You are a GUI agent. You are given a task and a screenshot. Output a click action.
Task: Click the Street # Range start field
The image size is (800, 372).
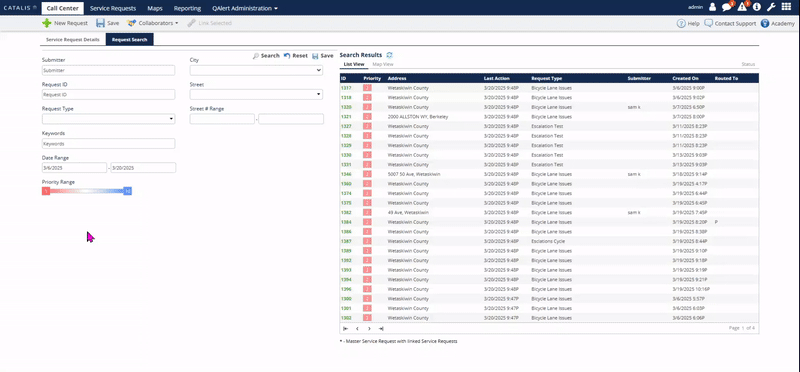[222, 119]
